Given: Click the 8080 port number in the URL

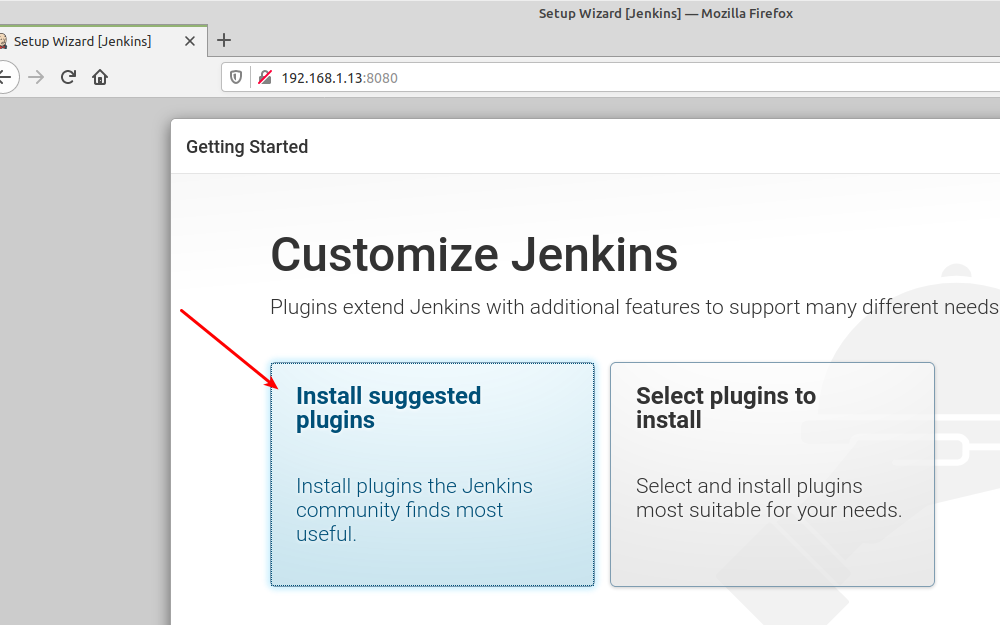Looking at the screenshot, I should click(x=382, y=78).
